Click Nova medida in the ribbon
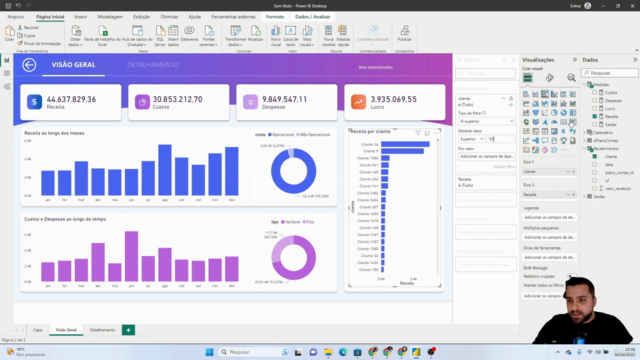Viewport: 640px width, 360px height. (328, 36)
